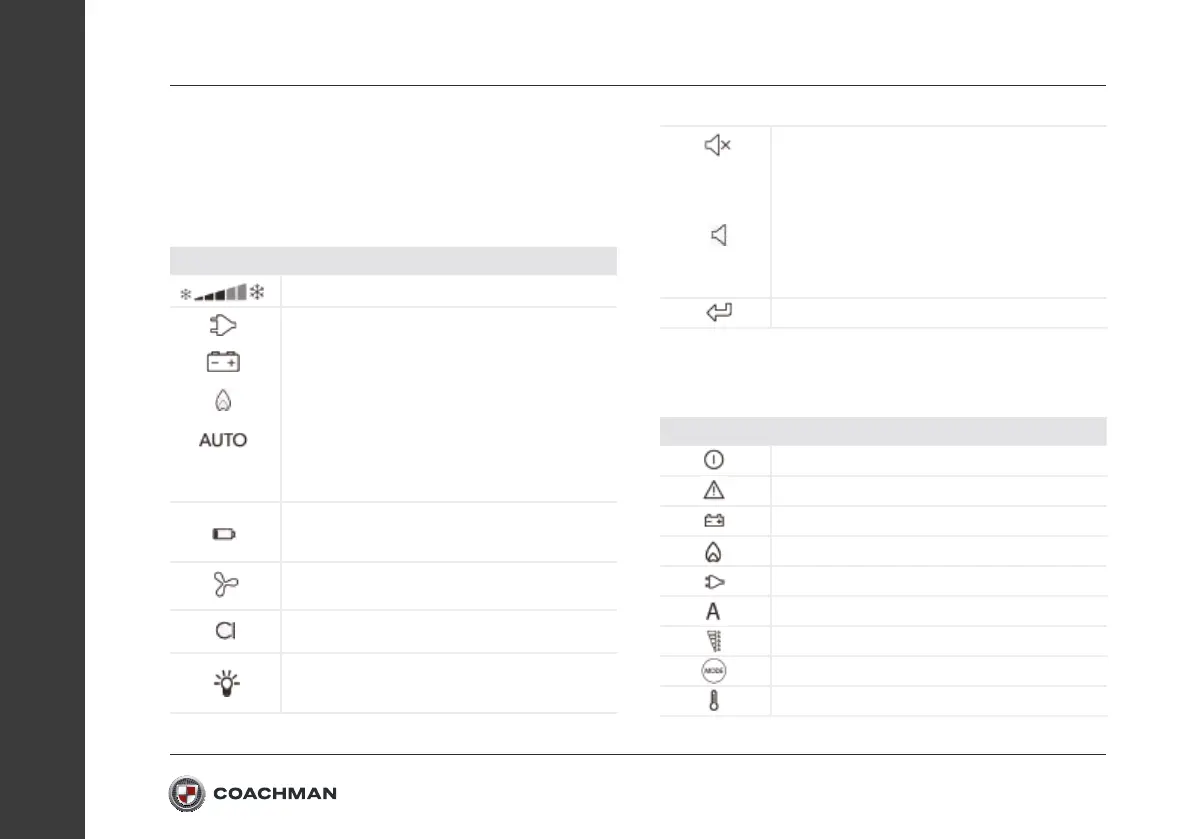Click the muted speaker icon
The height and width of the screenshot is (839, 1191).
pyautogui.click(x=717, y=145)
